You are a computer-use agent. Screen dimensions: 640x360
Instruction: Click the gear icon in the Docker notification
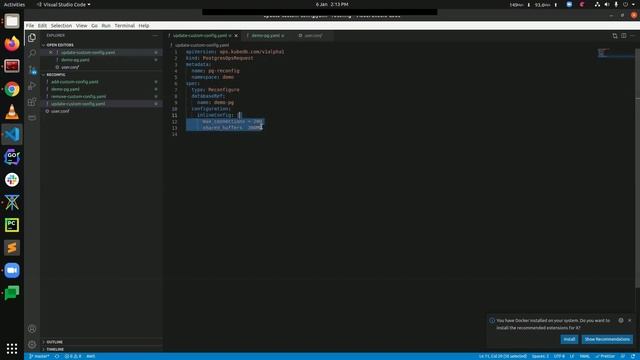pos(621,320)
